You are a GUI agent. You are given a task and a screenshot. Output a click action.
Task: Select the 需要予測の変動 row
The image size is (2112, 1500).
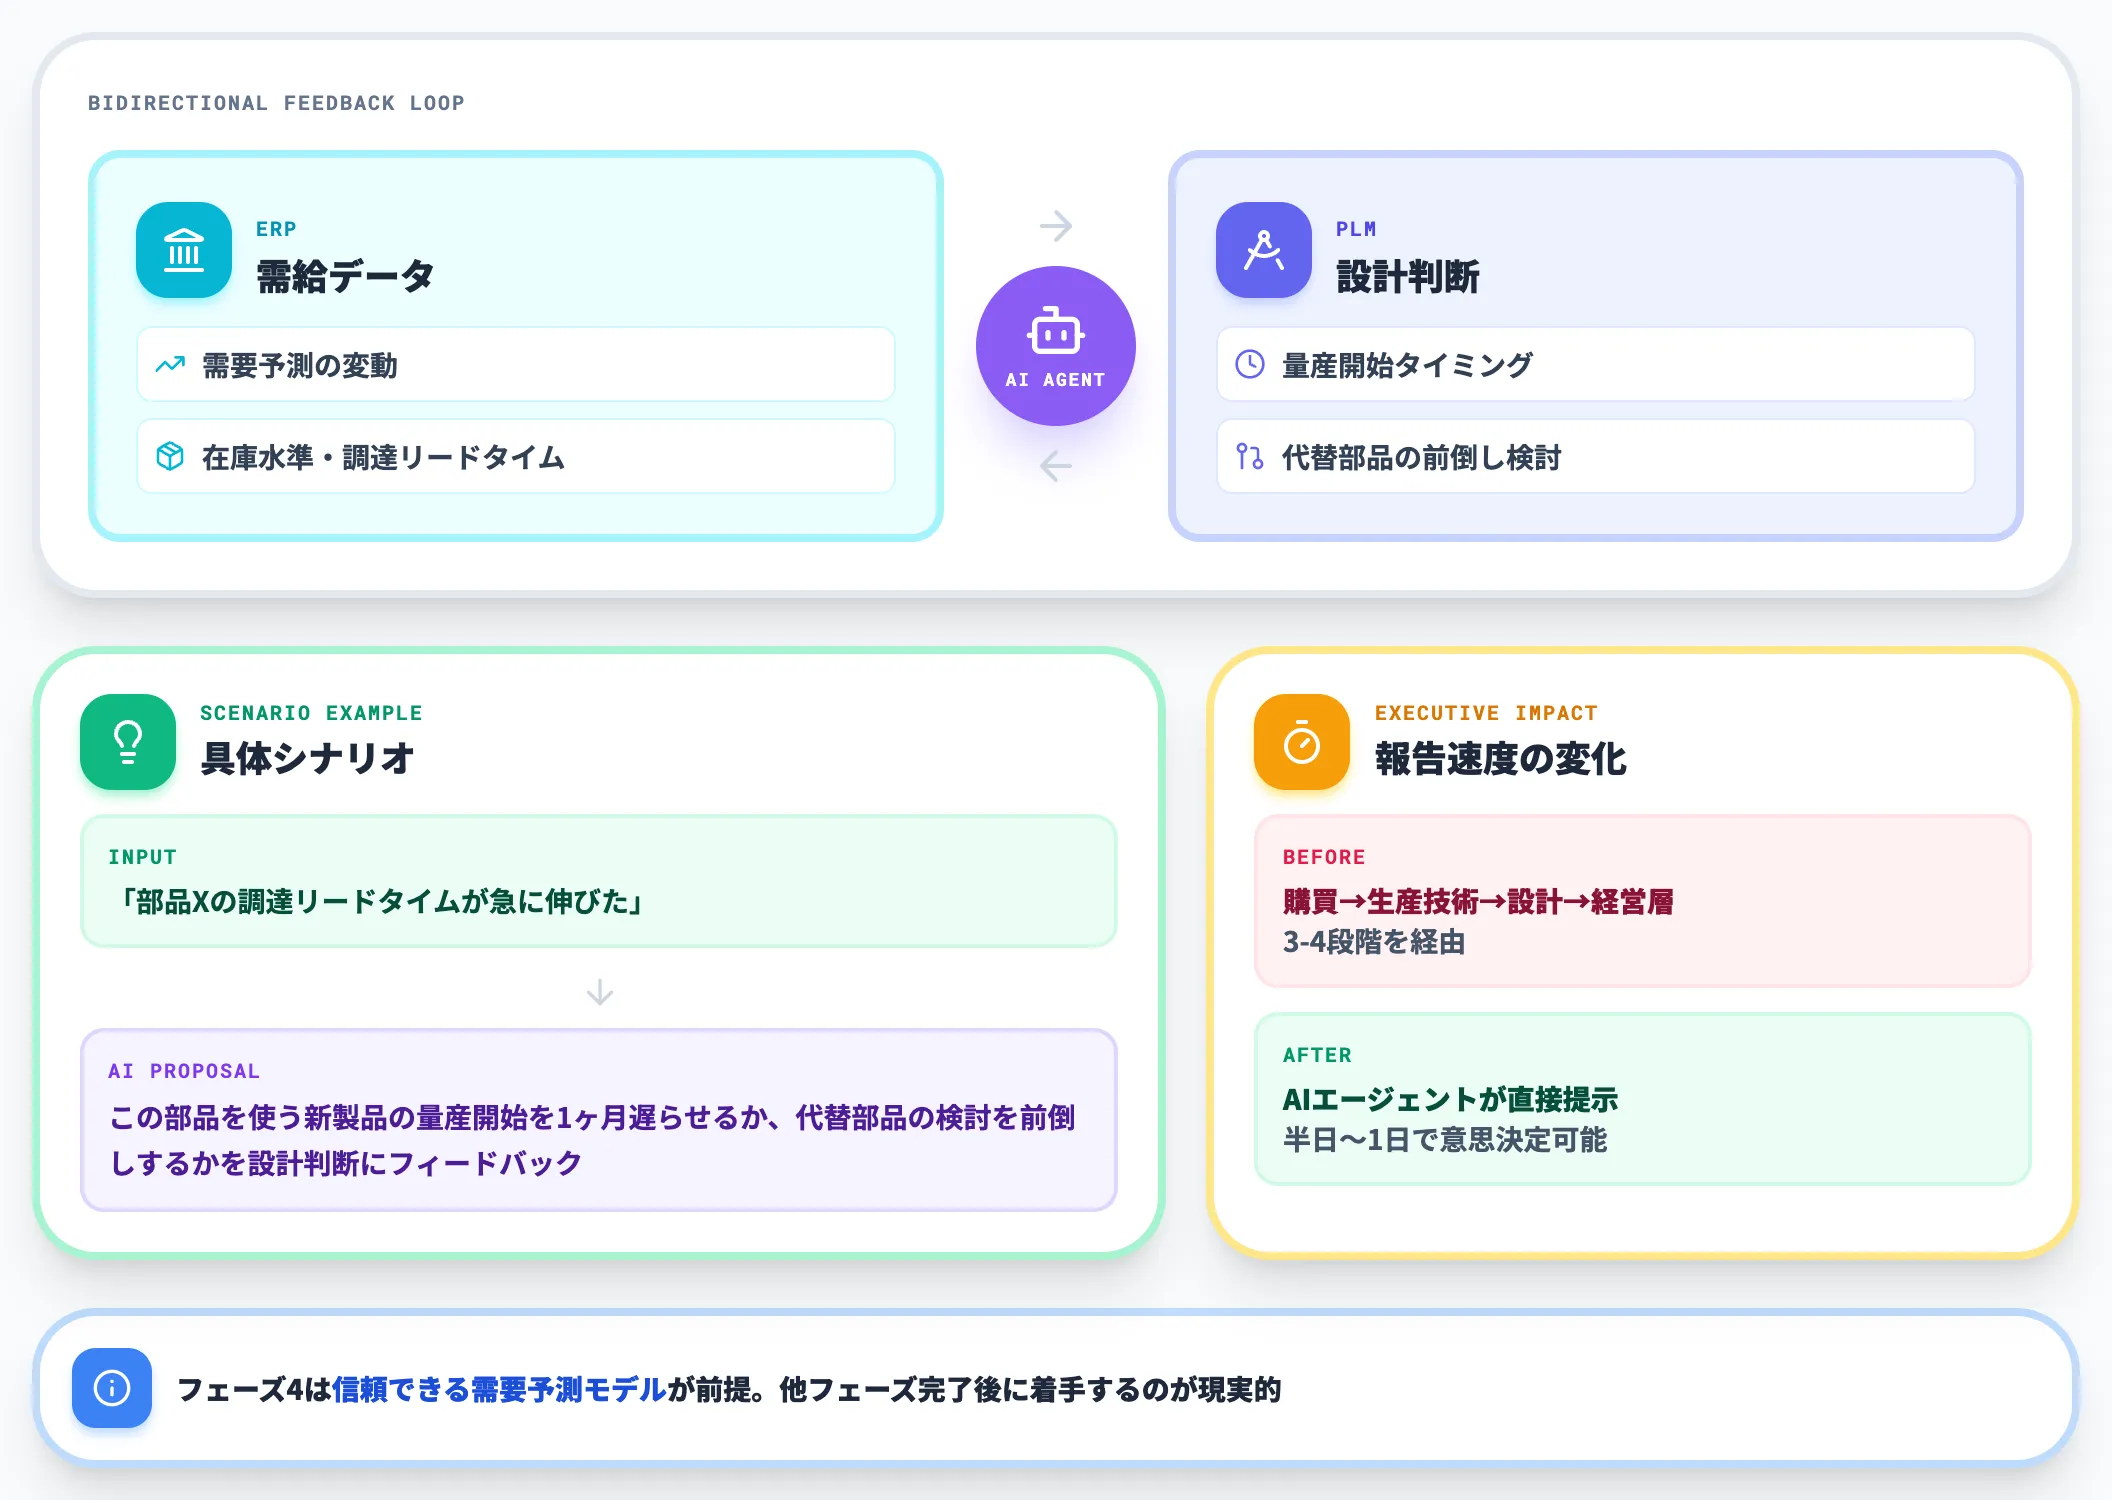coord(516,365)
